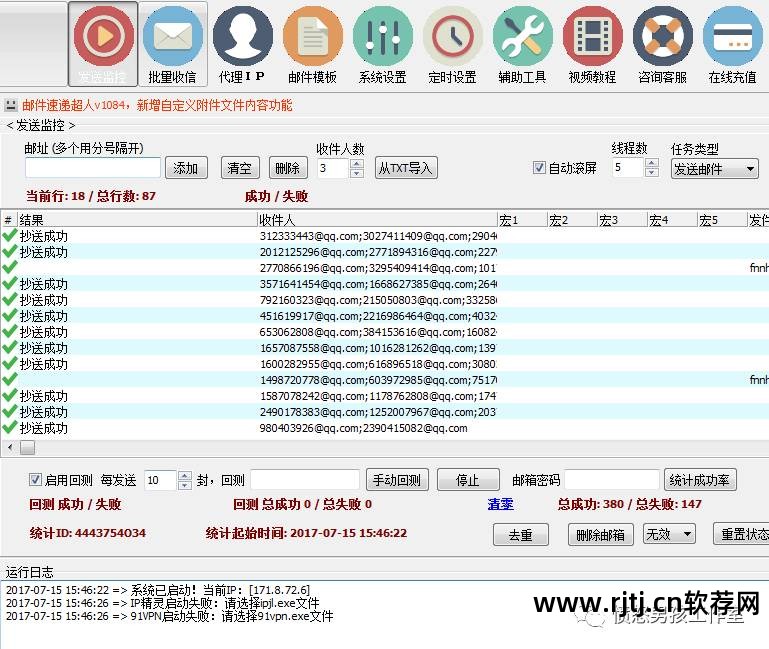
Task: Click the 宏3 column header
Action: pyautogui.click(x=622, y=220)
